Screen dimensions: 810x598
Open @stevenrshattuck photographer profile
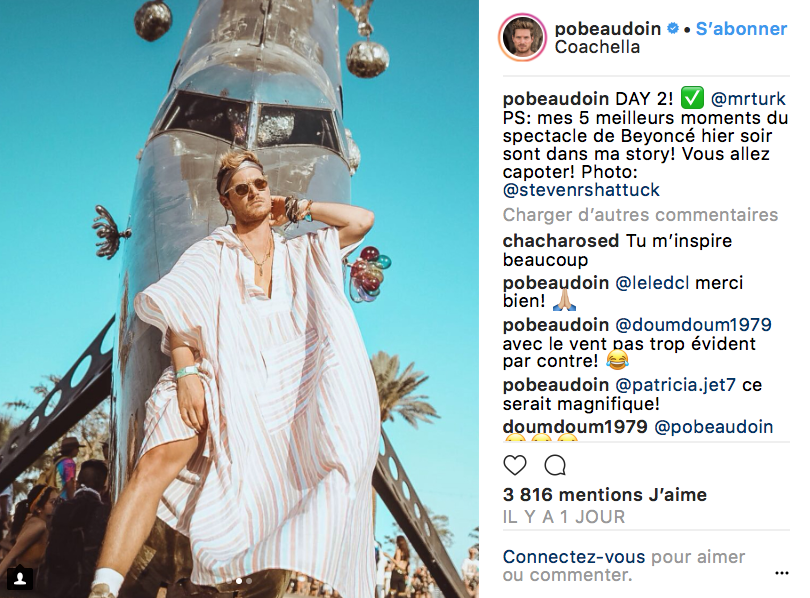click(x=581, y=190)
